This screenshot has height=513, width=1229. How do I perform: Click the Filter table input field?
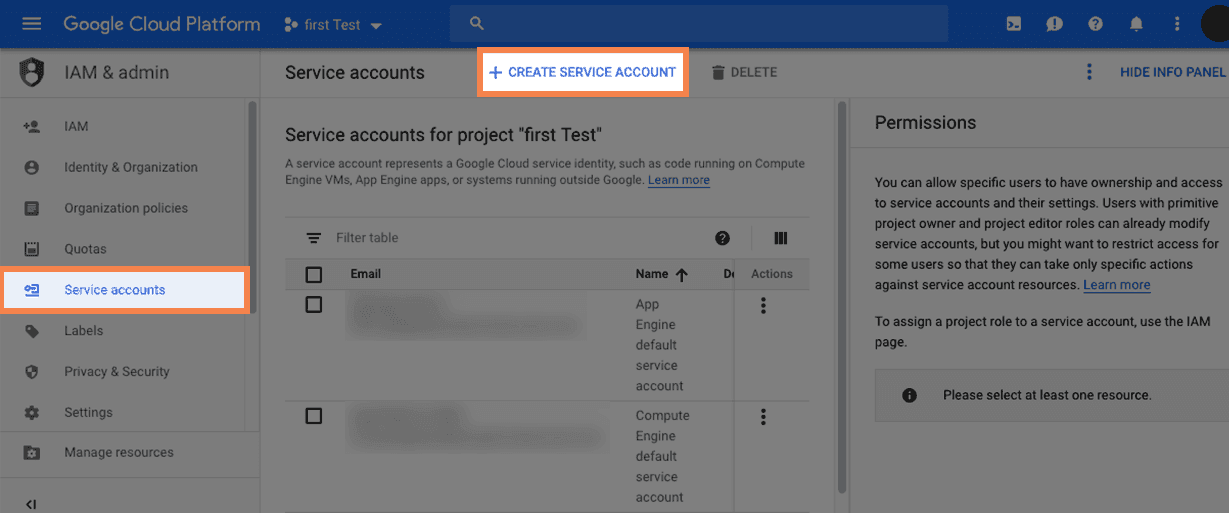click(x=500, y=238)
